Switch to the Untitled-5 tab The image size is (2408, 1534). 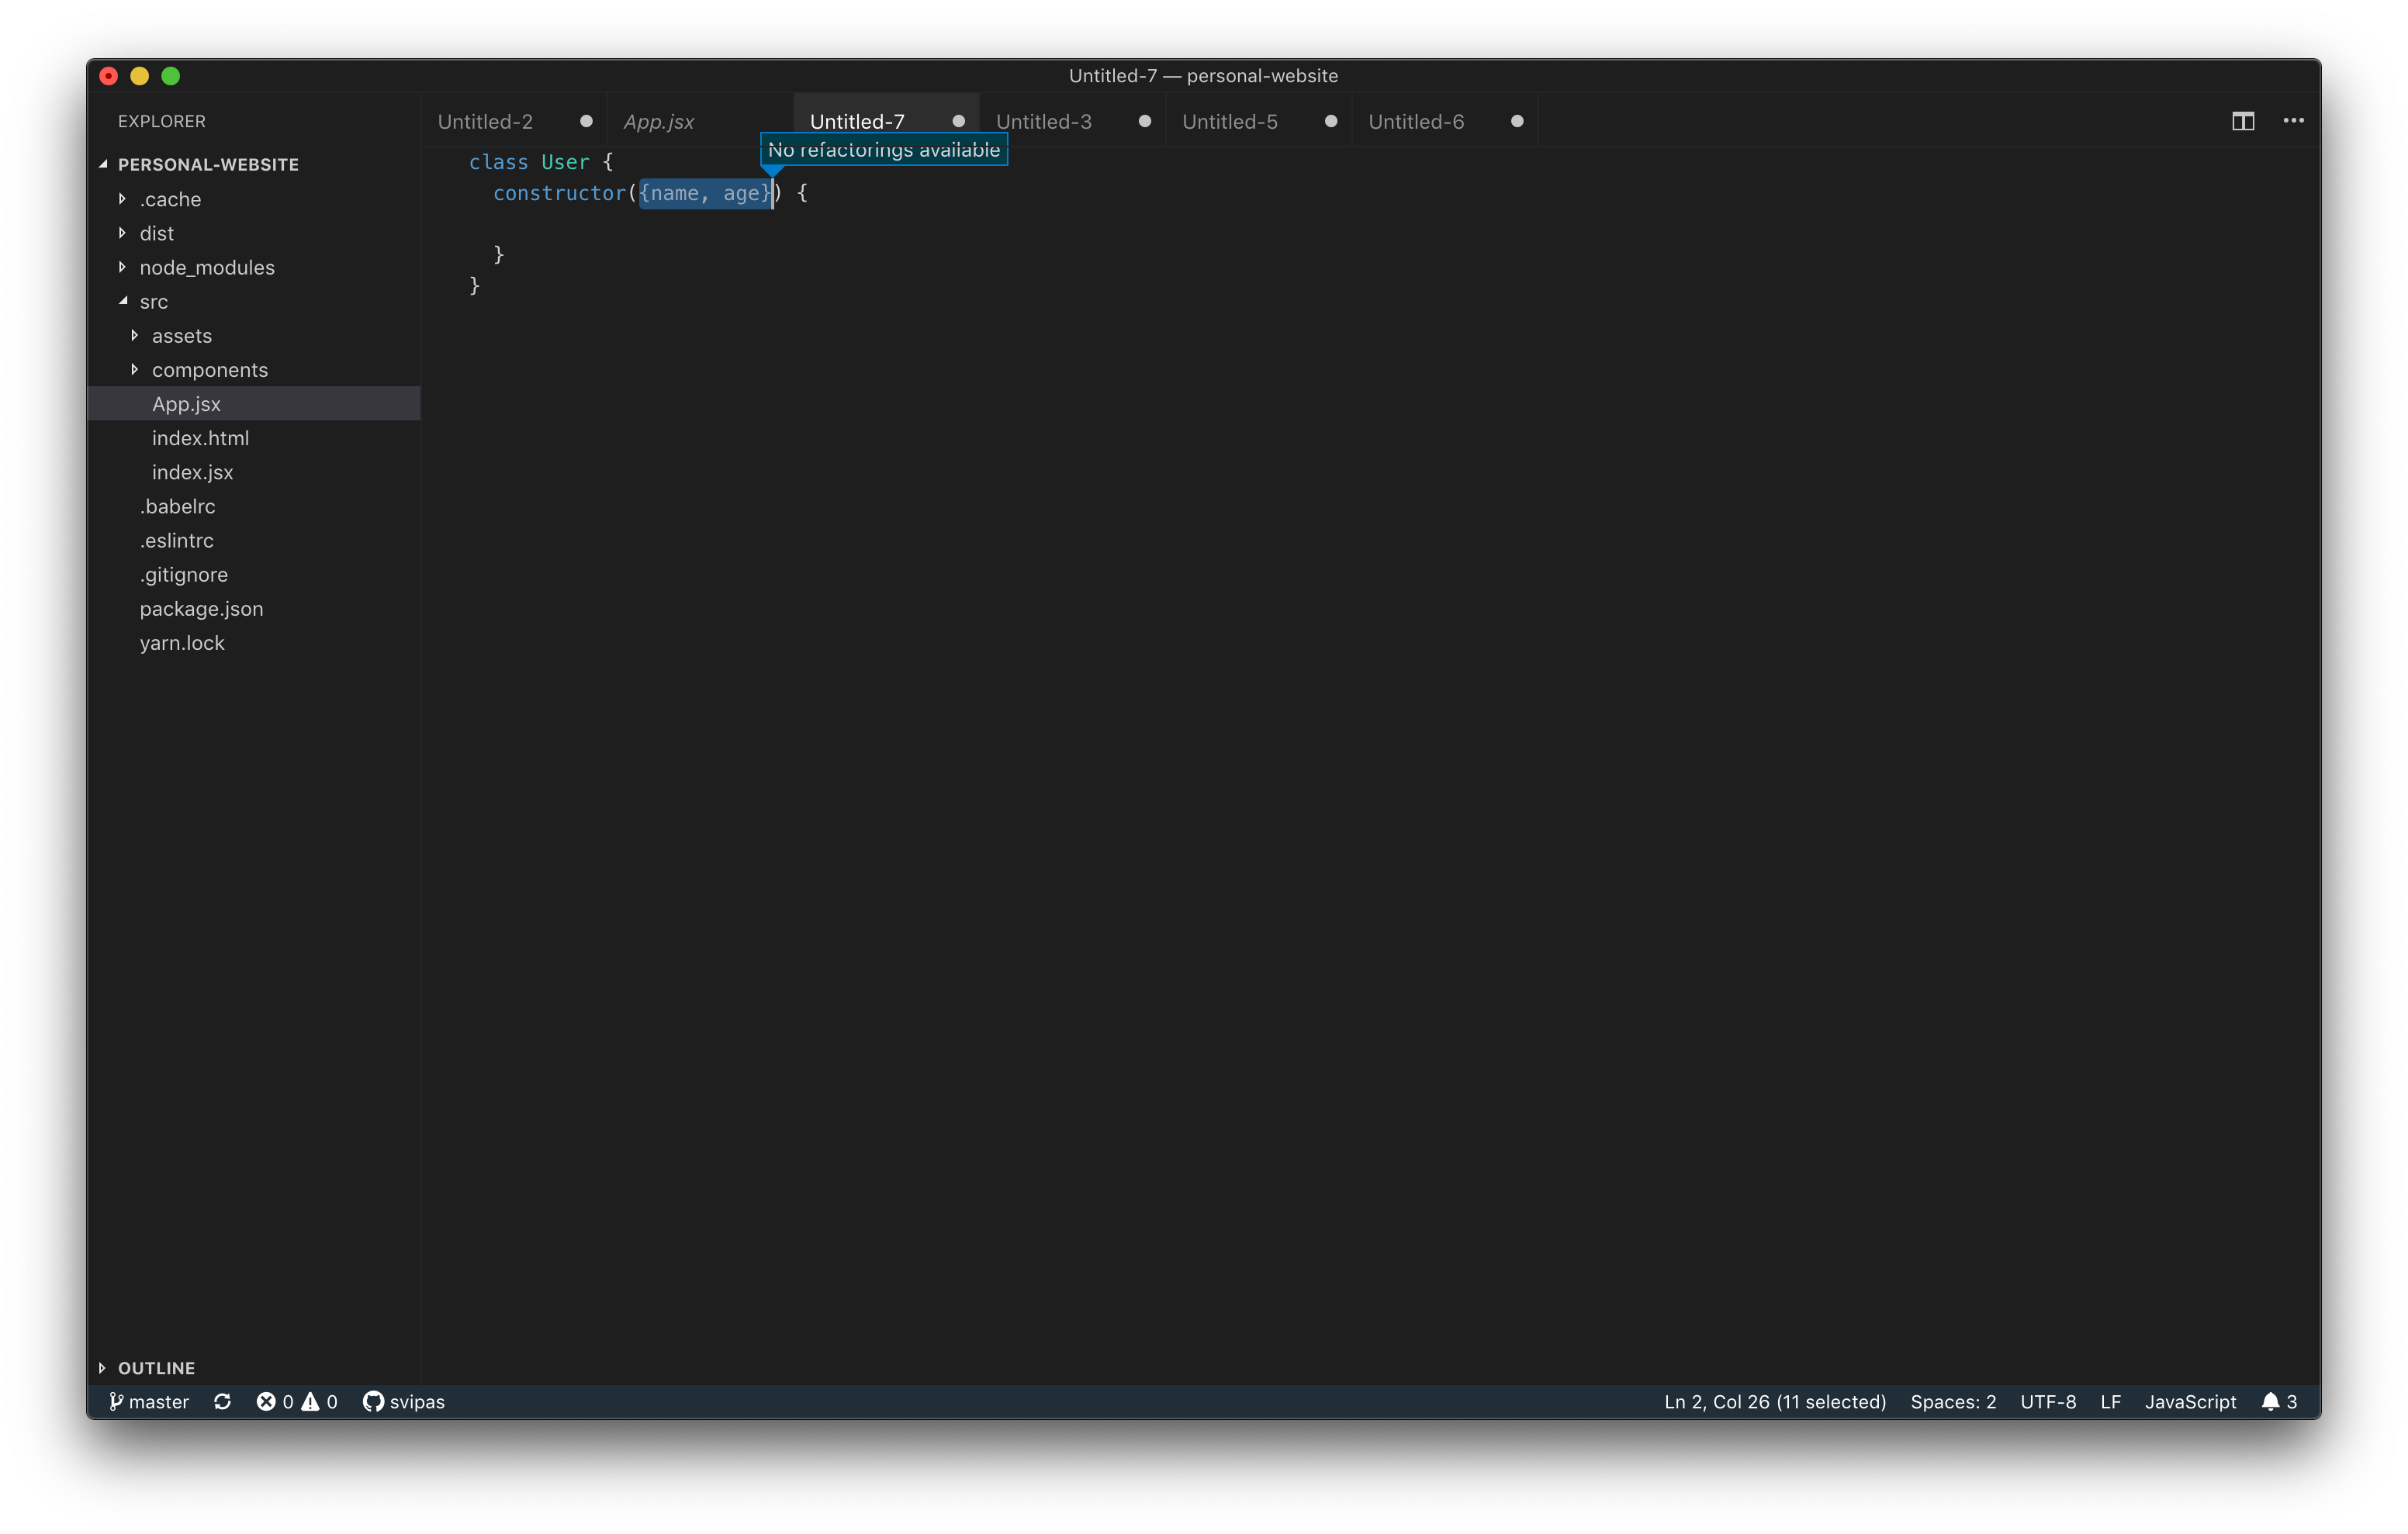(x=1229, y=121)
